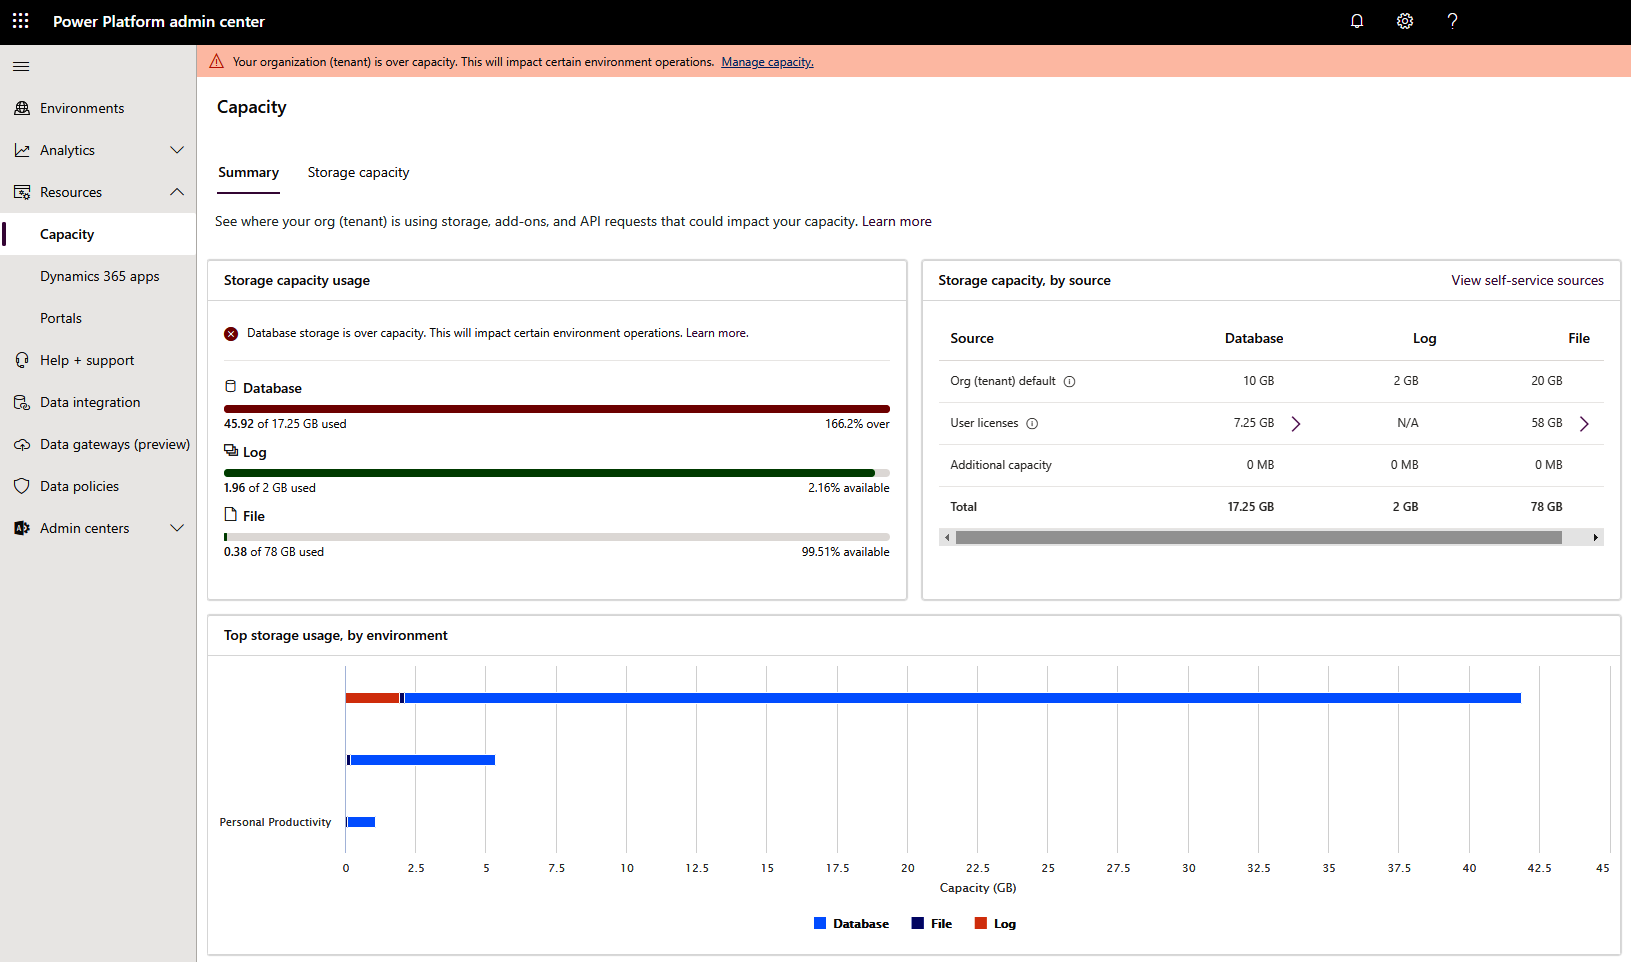This screenshot has height=962, width=1631.
Task: Expand the Admin centers chevron
Action: [177, 528]
